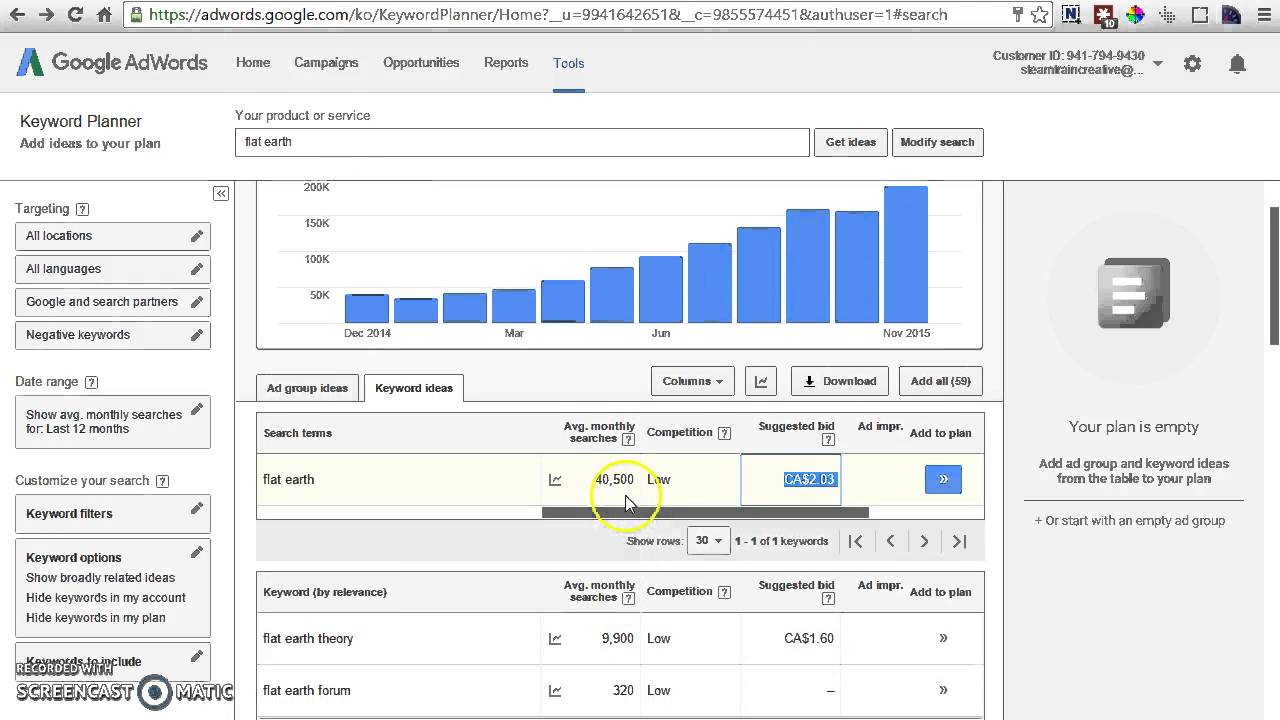Click the browser Back arrow
This screenshot has height=720, width=1280.
click(x=19, y=15)
